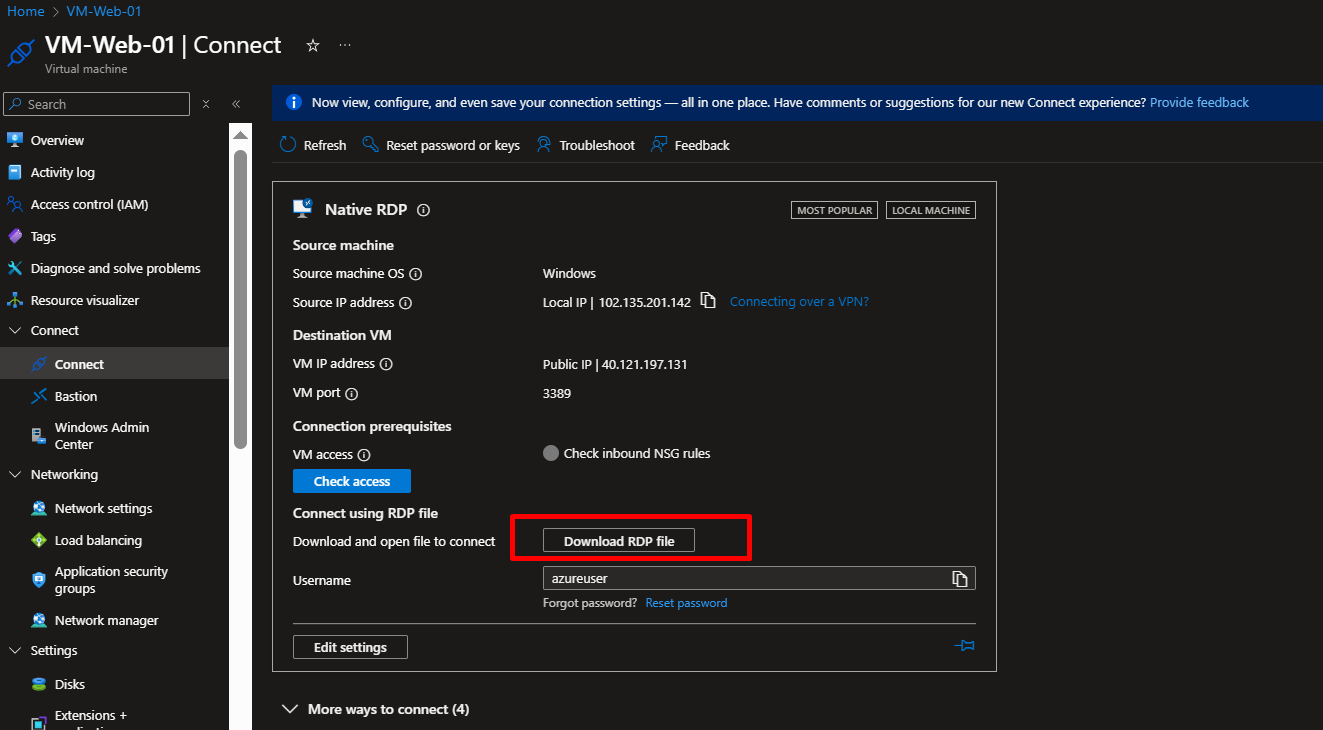Screen dimensions: 1323x730
Task: Copy the azureuser username
Action: click(x=959, y=579)
